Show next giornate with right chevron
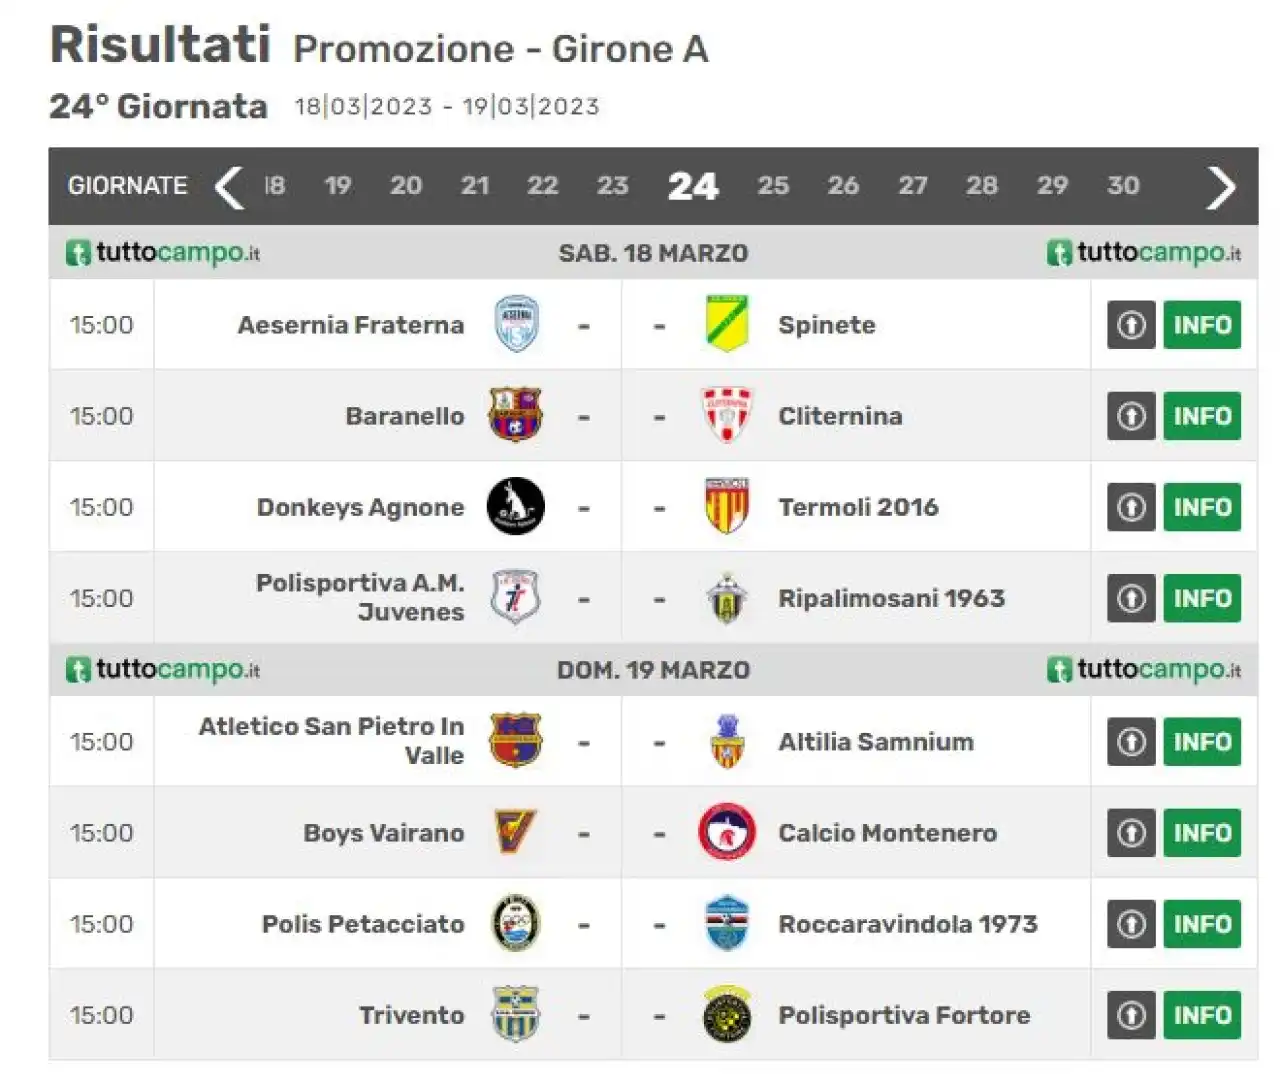 1221,186
